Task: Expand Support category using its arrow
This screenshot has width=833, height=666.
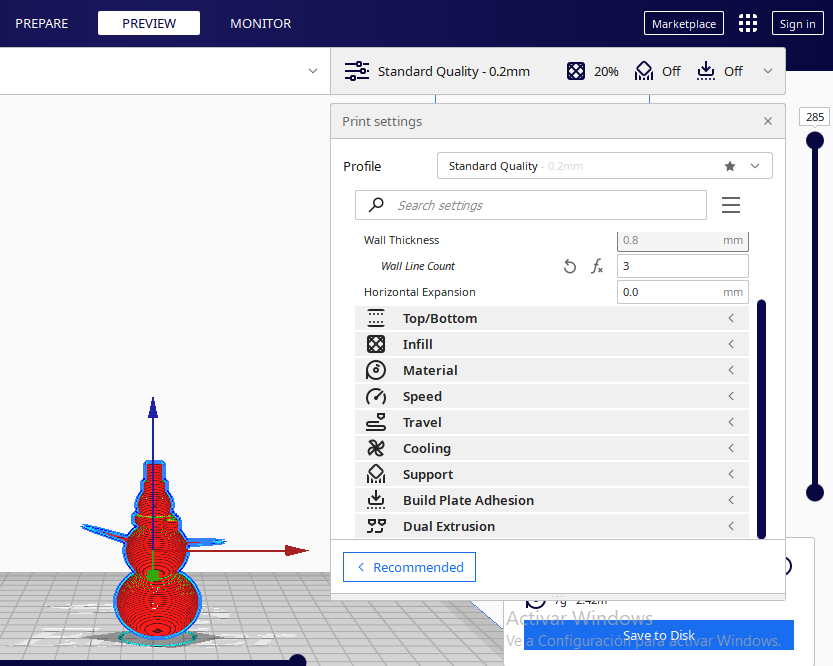Action: pos(731,474)
